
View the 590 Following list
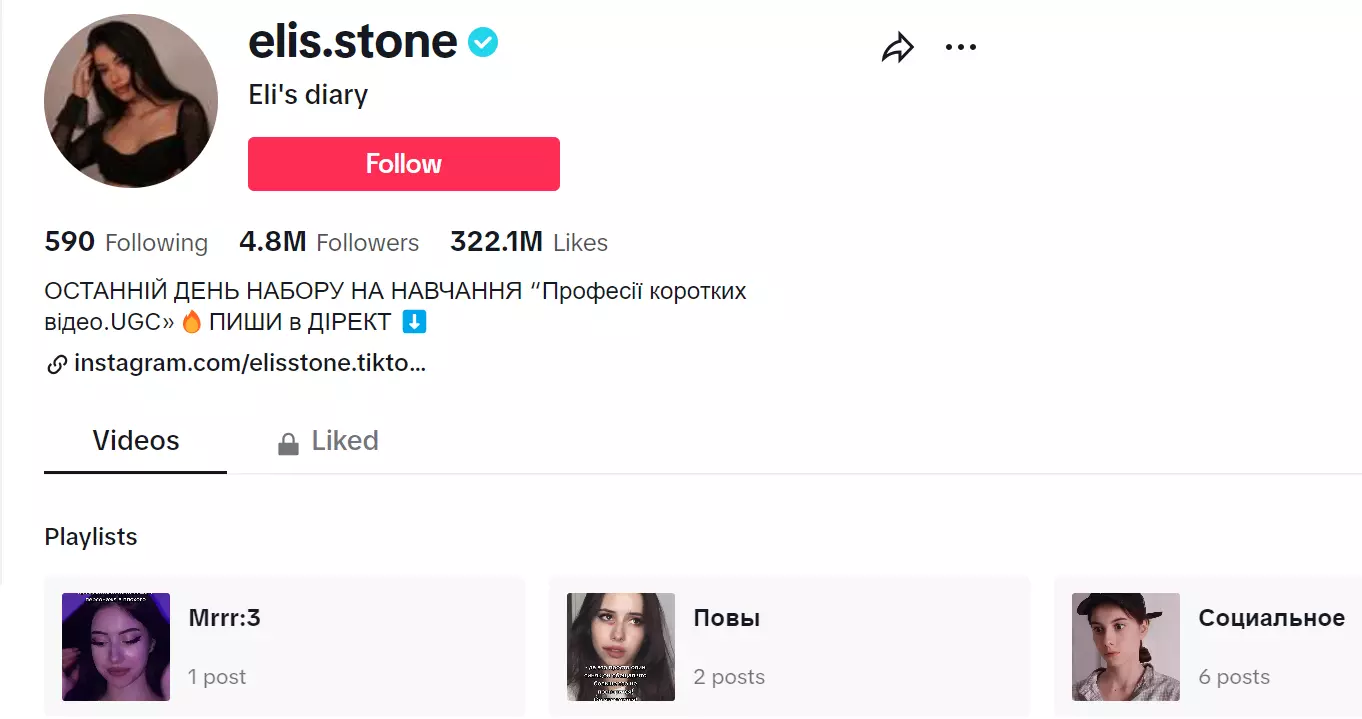tap(126, 242)
